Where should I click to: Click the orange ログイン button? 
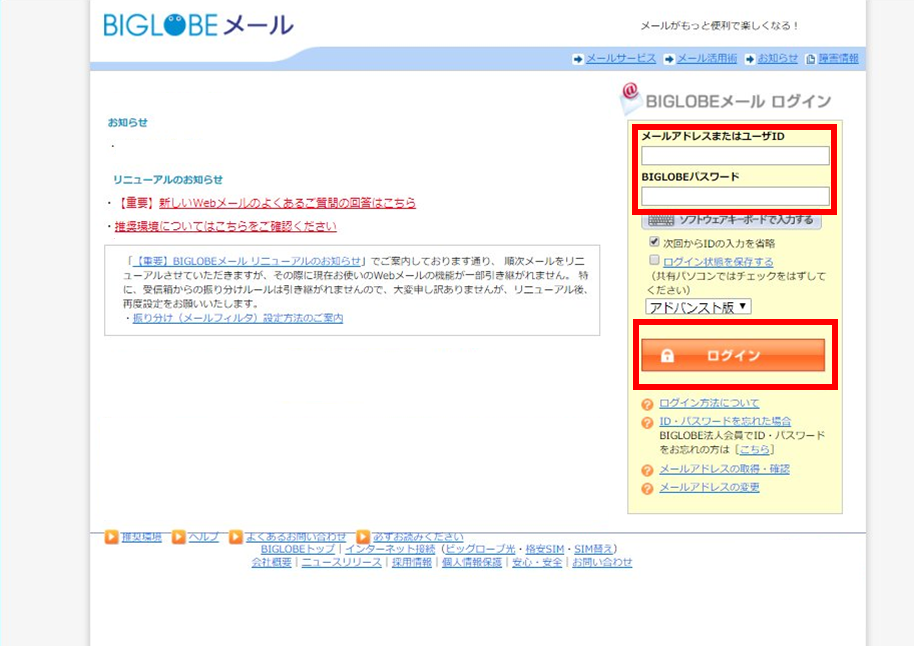(x=733, y=356)
